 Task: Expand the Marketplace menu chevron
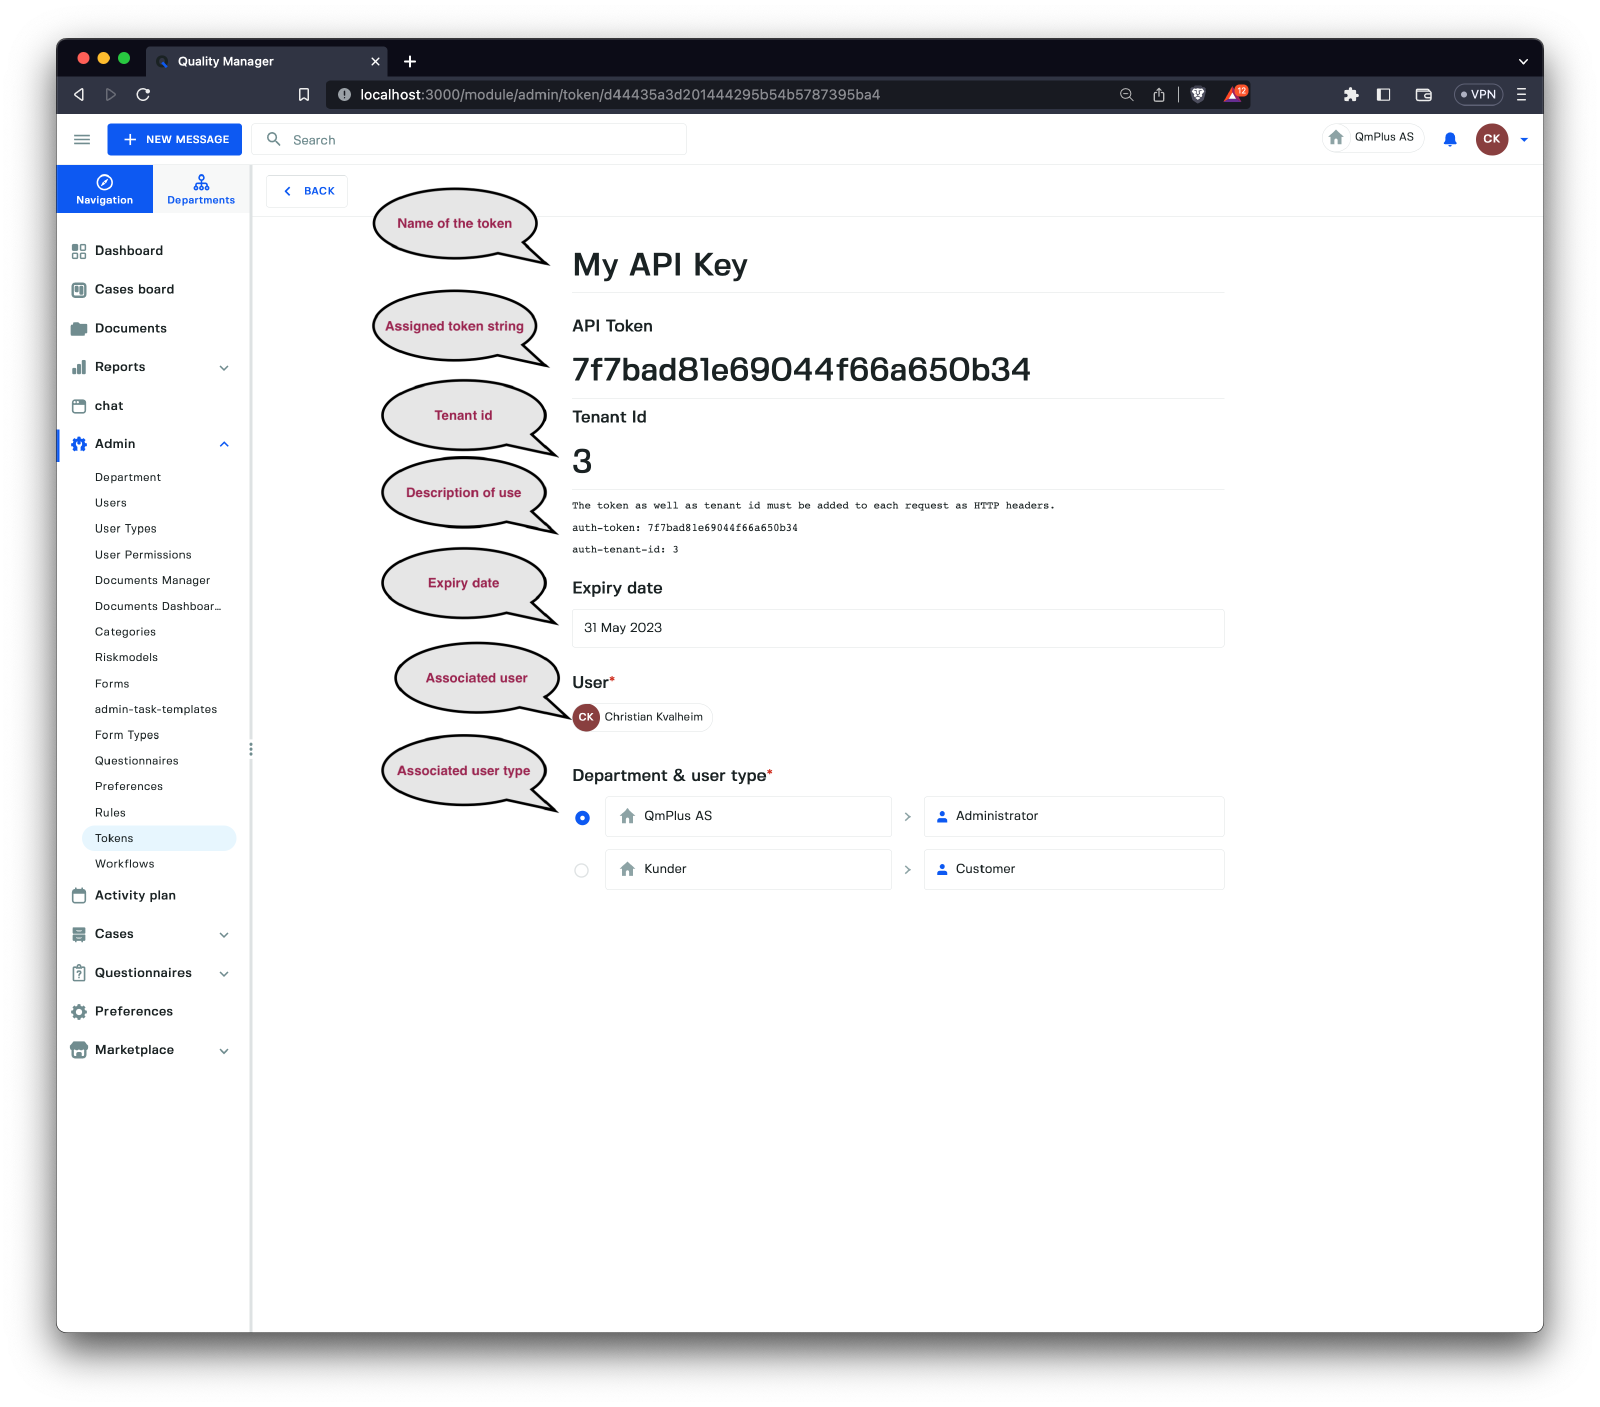click(x=224, y=1051)
